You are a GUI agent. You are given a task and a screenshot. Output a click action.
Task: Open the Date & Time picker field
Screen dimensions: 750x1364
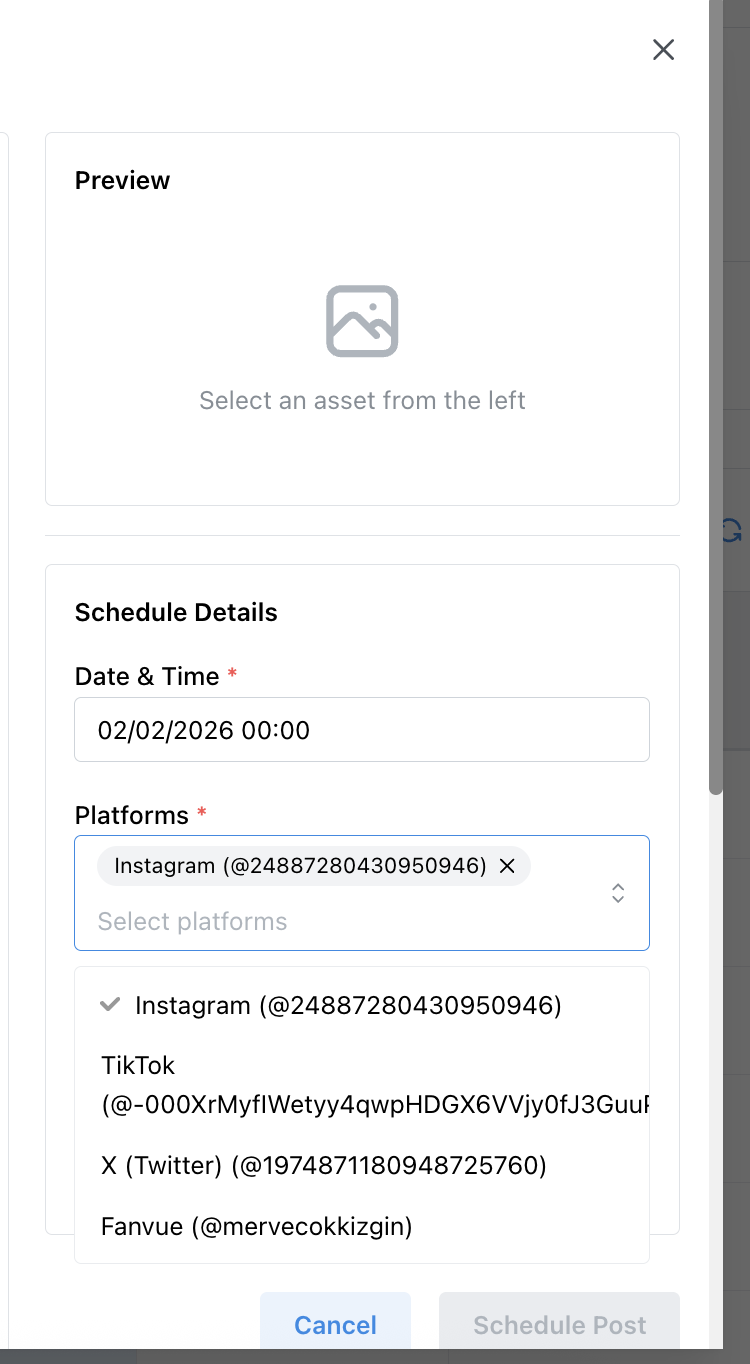(362, 729)
